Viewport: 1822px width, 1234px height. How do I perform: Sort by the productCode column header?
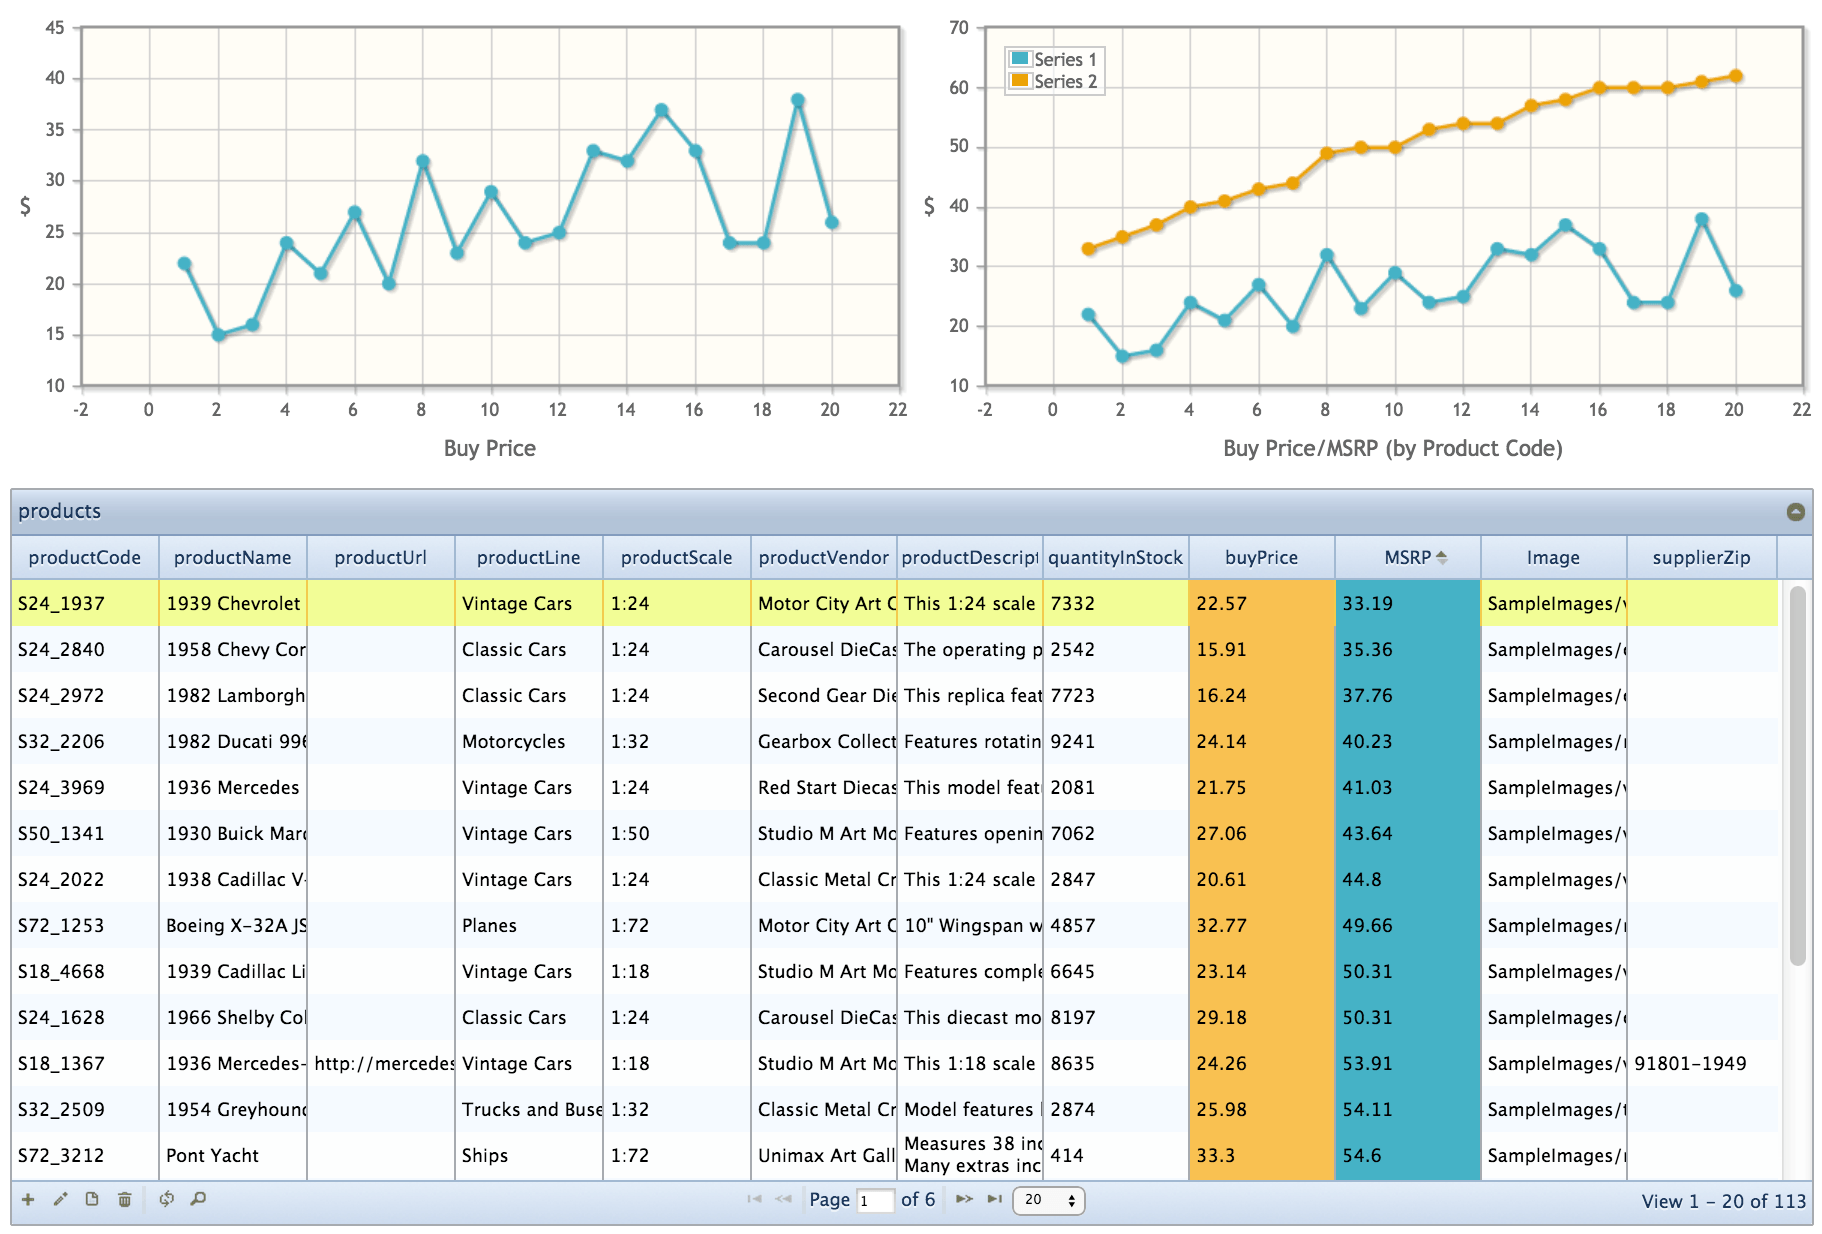(x=85, y=558)
